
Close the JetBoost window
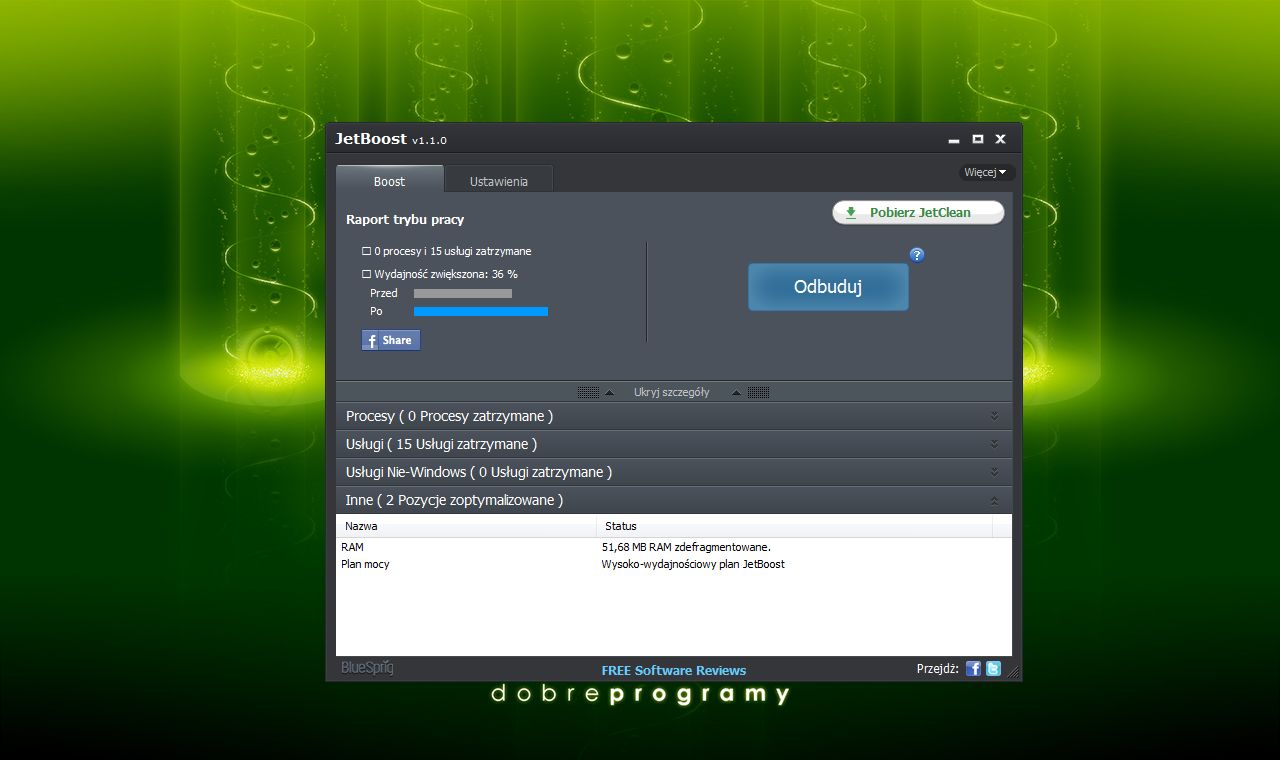point(1000,139)
